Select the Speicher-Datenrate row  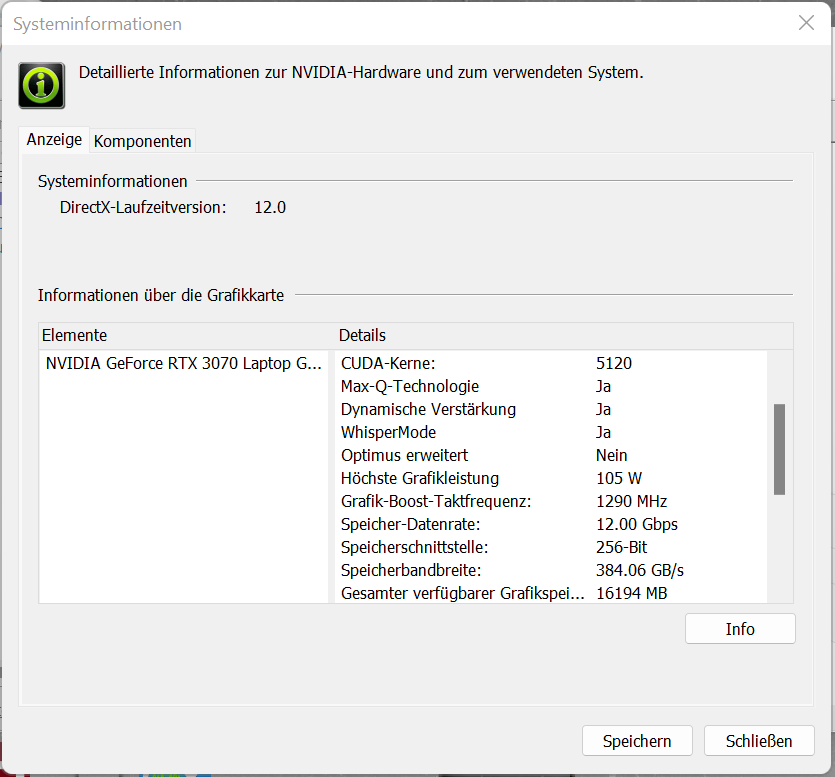[551, 524]
